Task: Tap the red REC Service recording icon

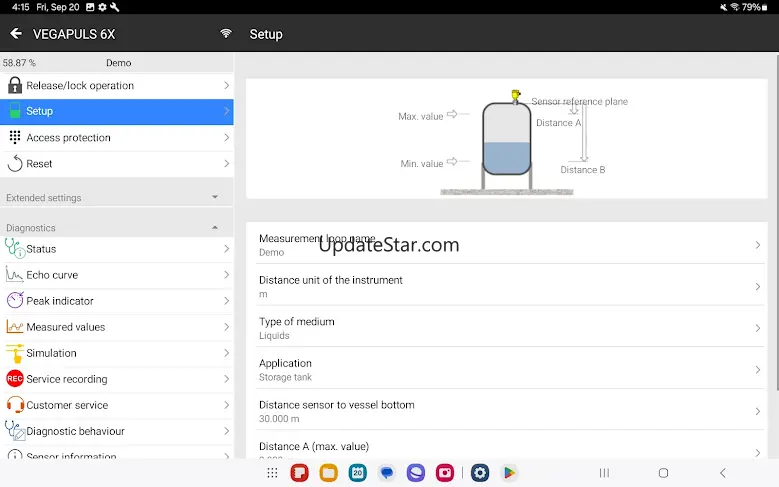Action: pyautogui.click(x=15, y=379)
